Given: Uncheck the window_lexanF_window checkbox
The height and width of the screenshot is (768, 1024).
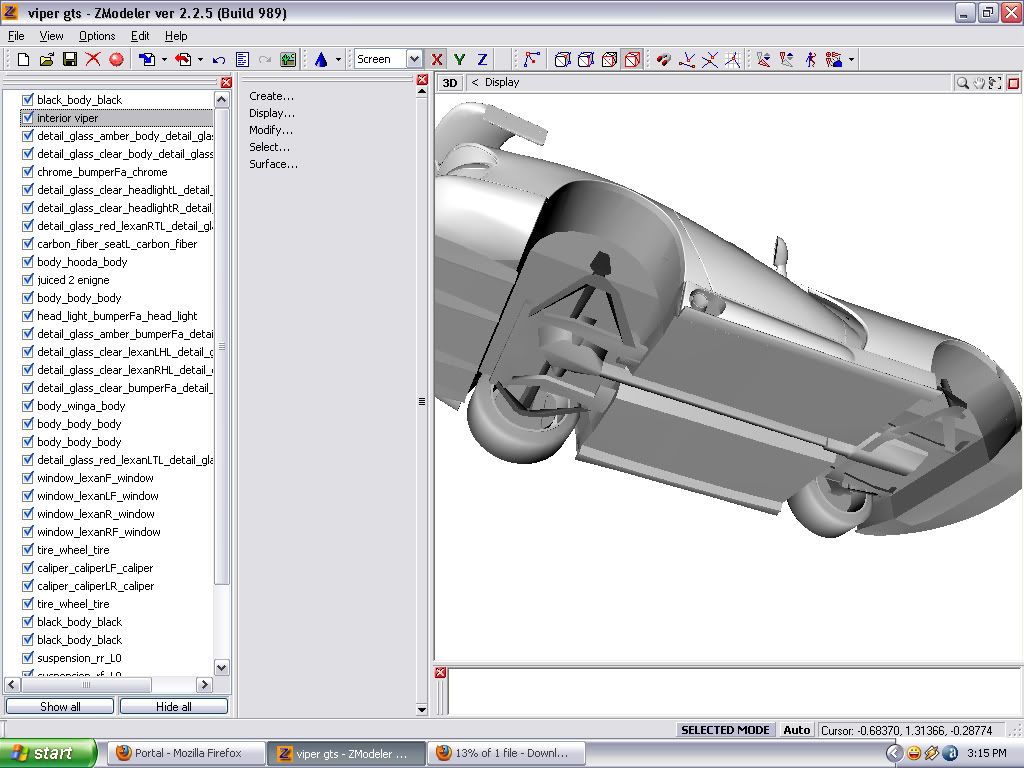Looking at the screenshot, I should pos(28,478).
